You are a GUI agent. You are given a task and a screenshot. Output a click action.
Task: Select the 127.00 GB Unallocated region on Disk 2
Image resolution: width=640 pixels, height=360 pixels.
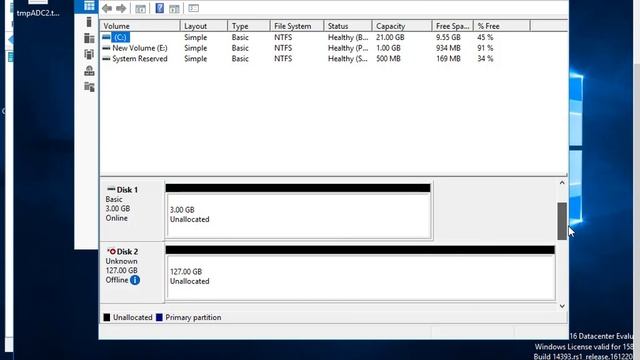361,277
